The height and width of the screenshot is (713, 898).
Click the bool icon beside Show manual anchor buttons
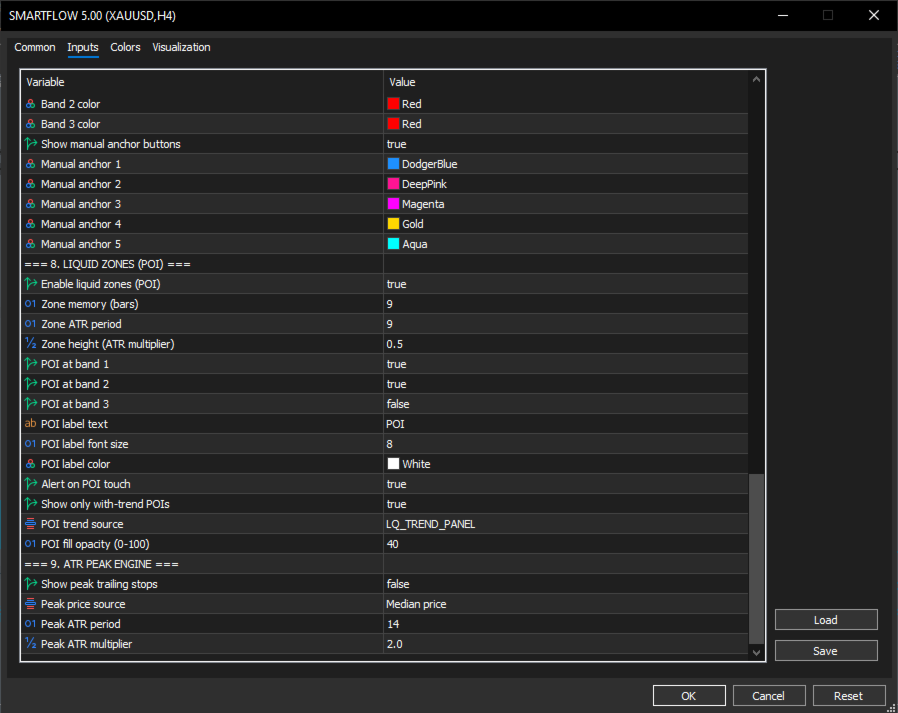[30, 144]
